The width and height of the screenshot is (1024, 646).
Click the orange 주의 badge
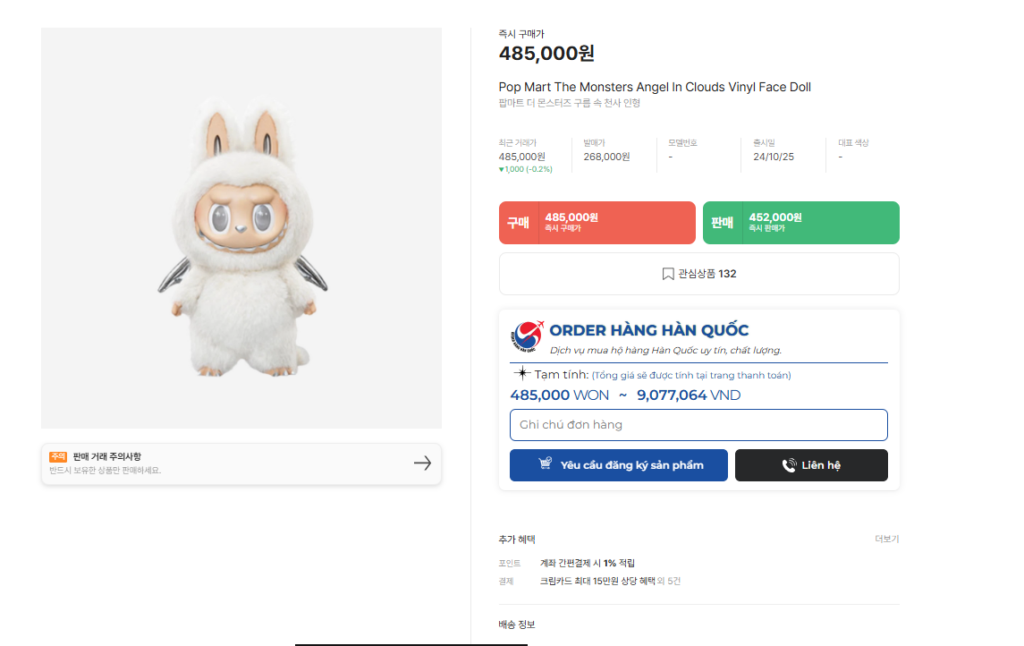58,457
